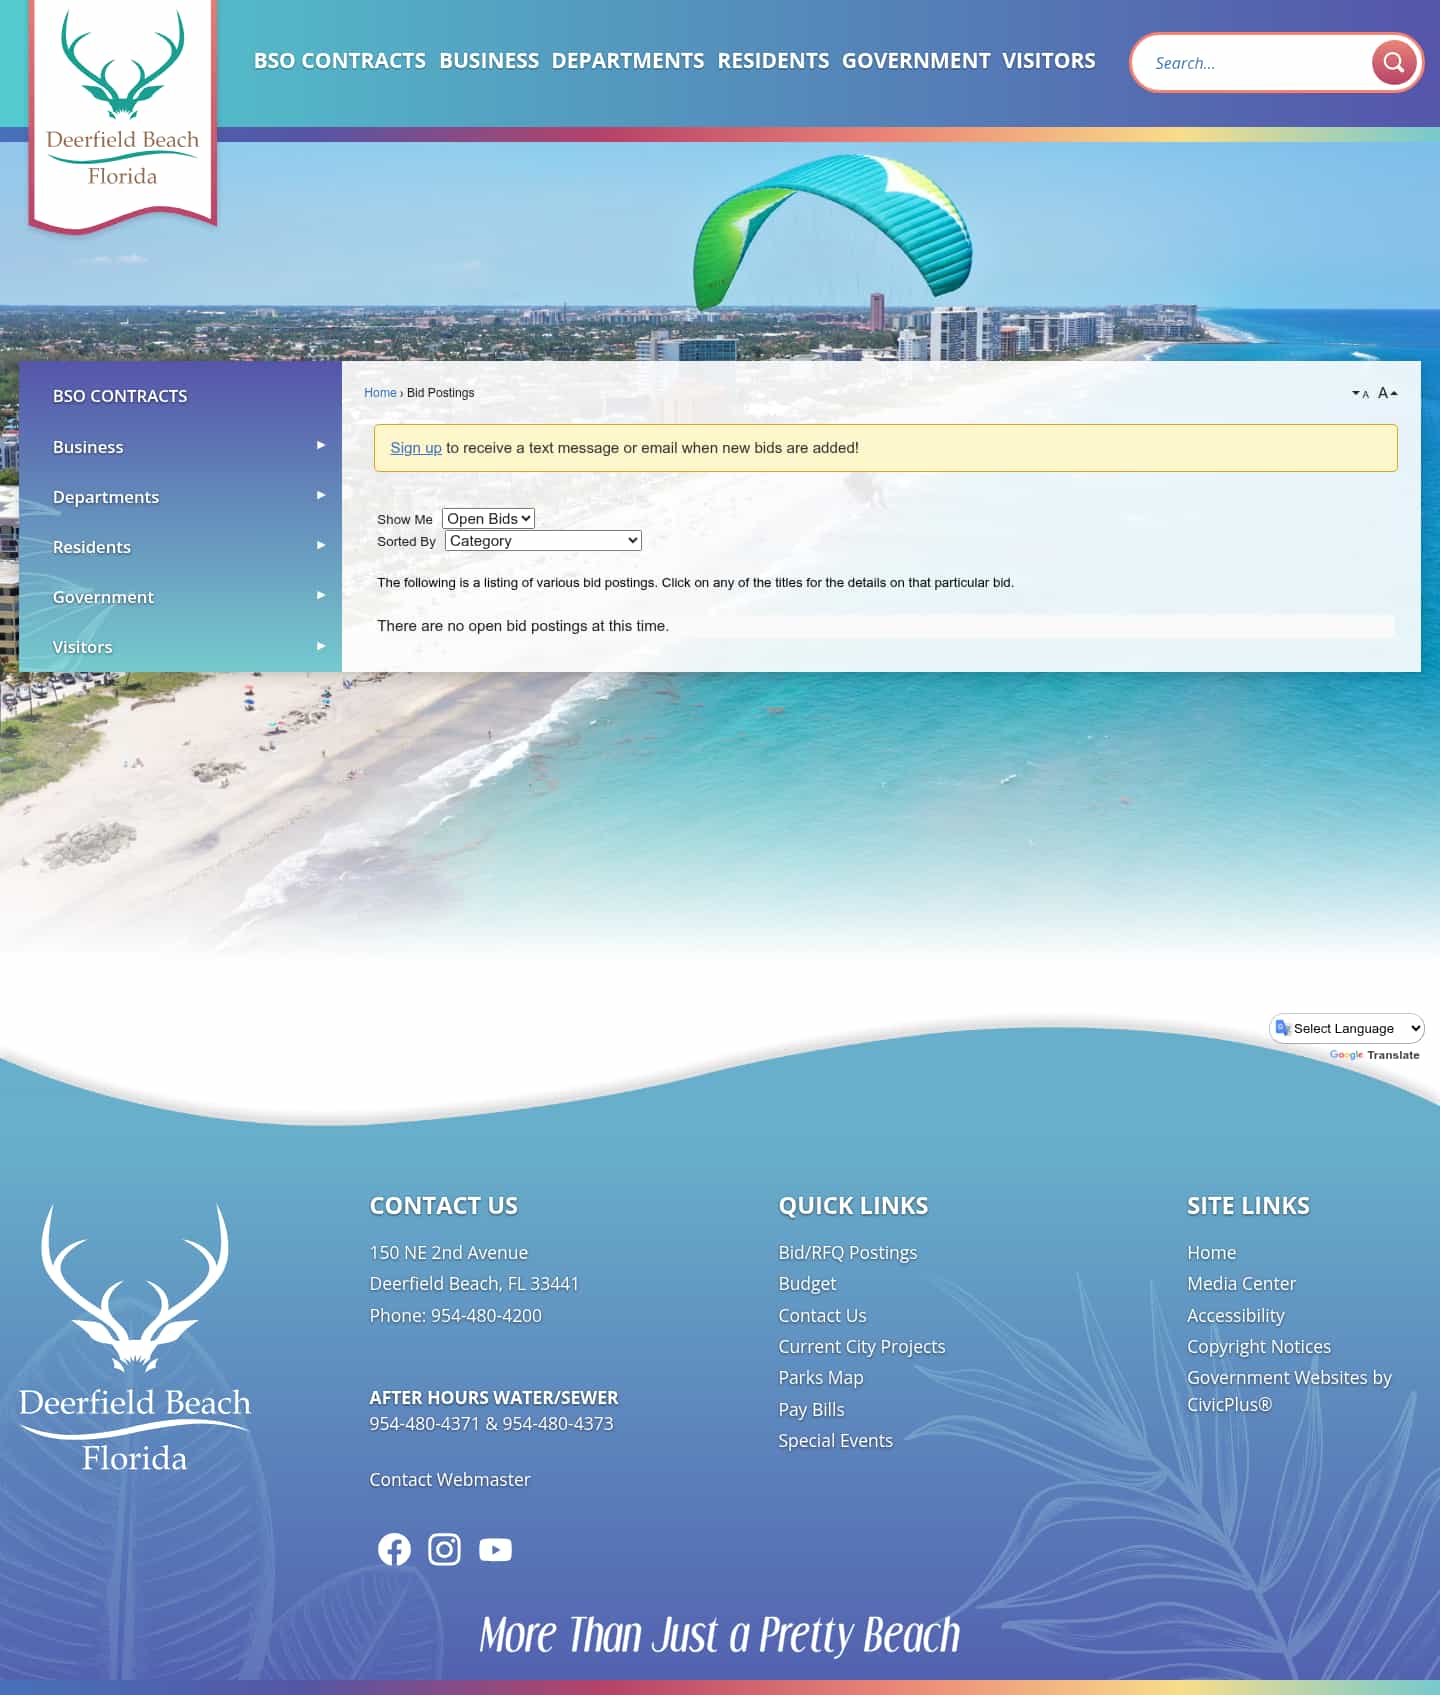The image size is (1440, 1695).
Task: Click 'More Than Just a Pretty Beach' tagline
Action: (x=720, y=1635)
